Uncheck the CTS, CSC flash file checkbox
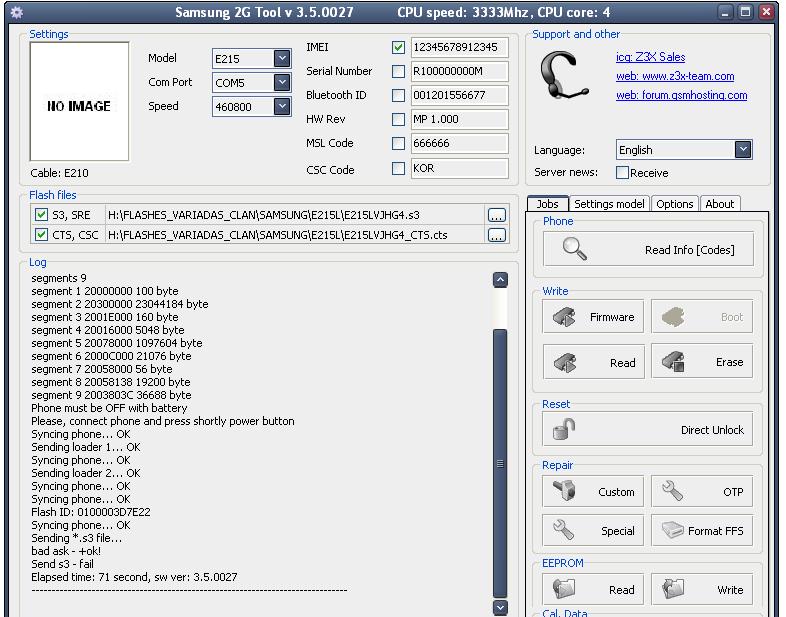Viewport: 786px width, 617px height. [41, 235]
